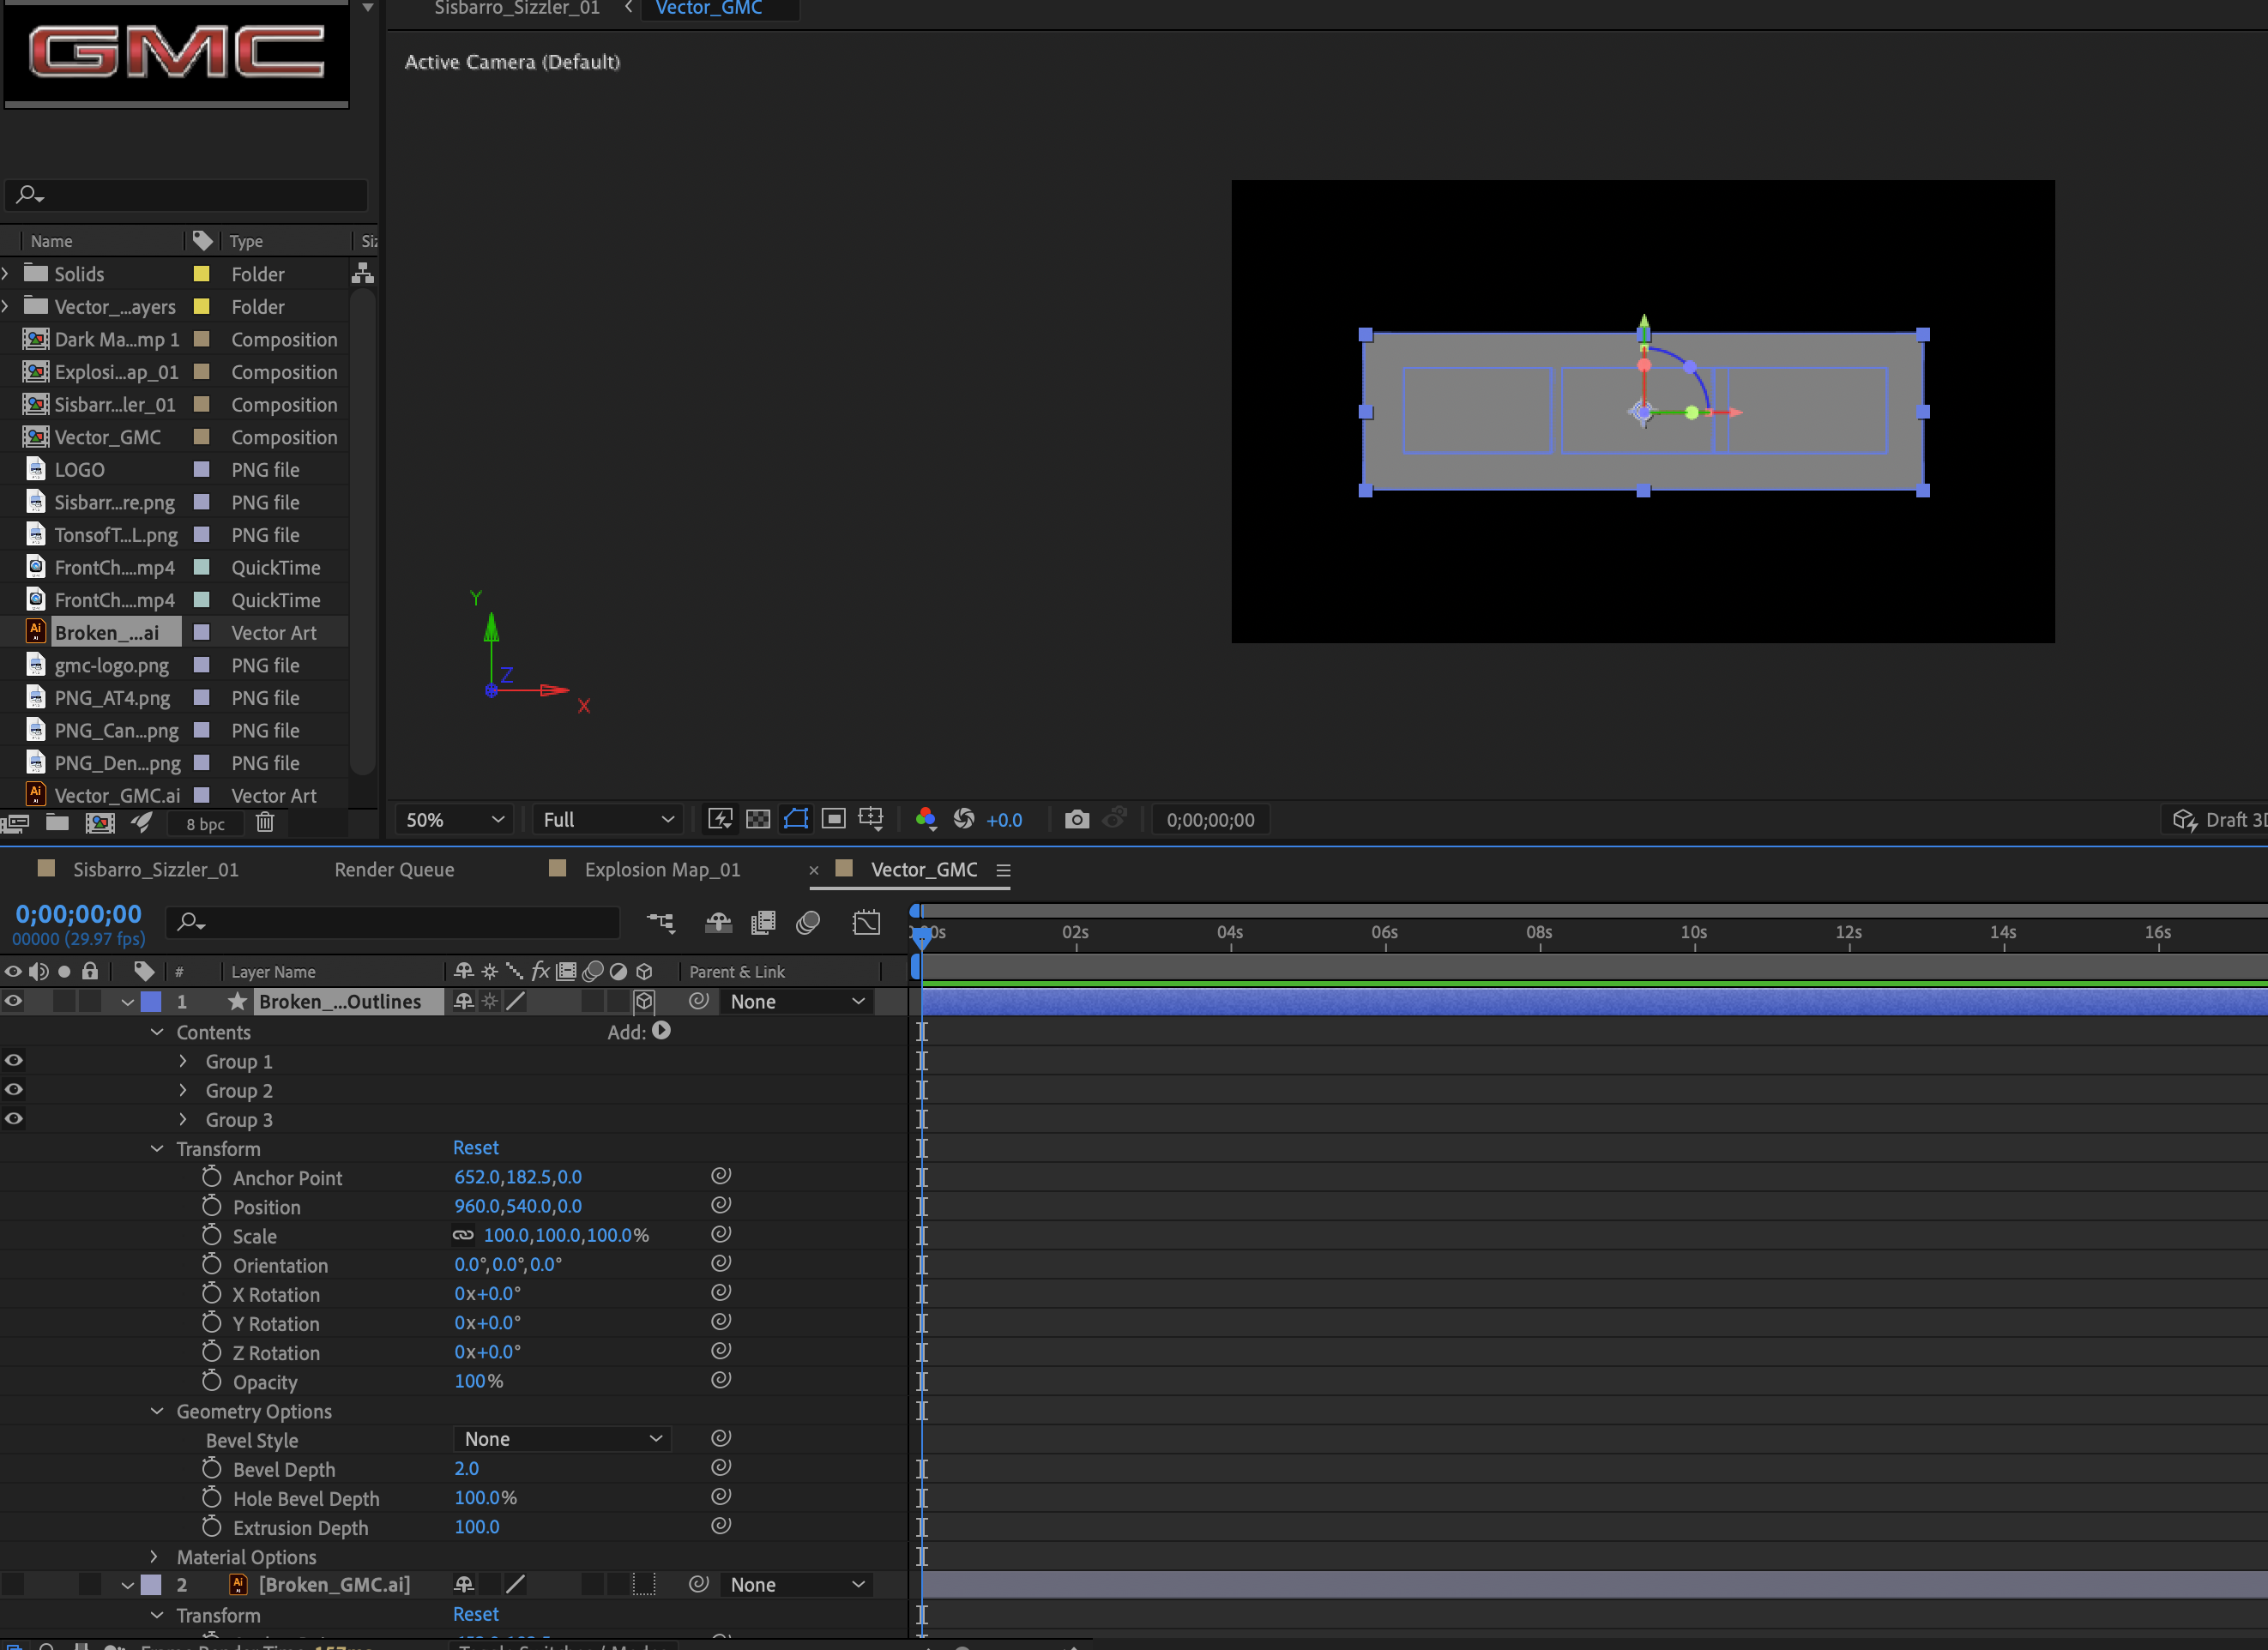Toggle visibility of the Broken_...Outlines layer
The height and width of the screenshot is (1650, 2268).
point(13,1001)
